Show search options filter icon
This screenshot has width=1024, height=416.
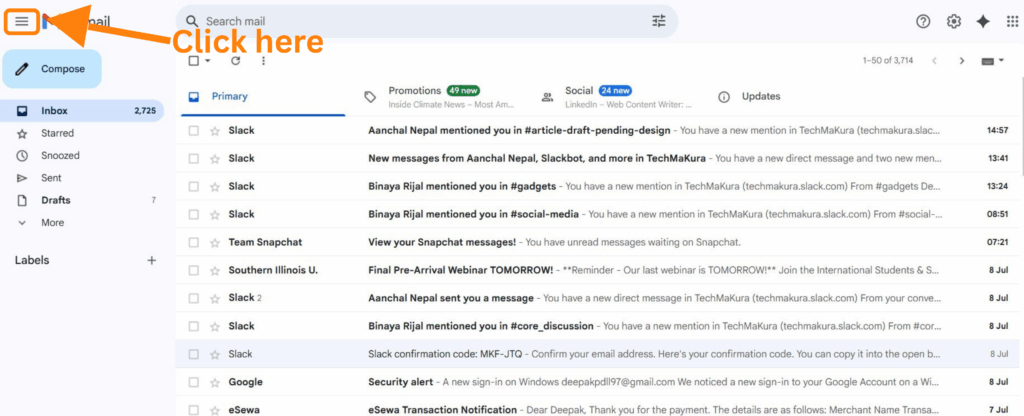click(x=659, y=22)
